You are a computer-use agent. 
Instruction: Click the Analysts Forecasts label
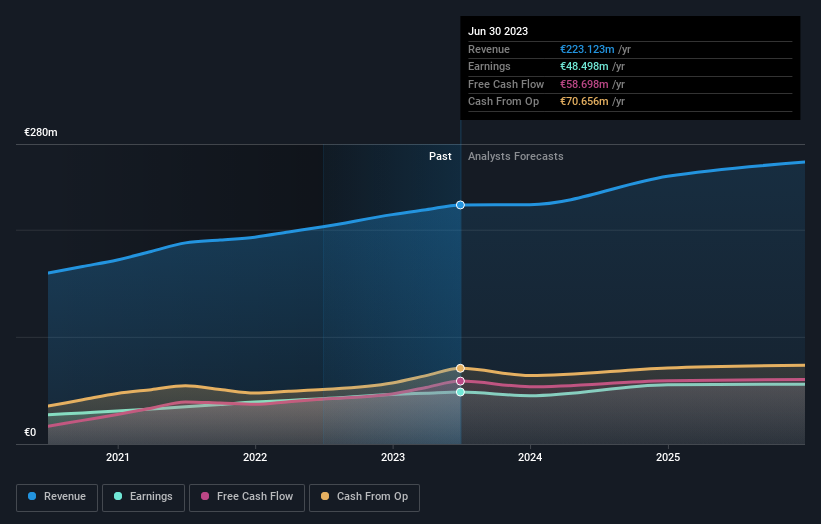pyautogui.click(x=516, y=157)
